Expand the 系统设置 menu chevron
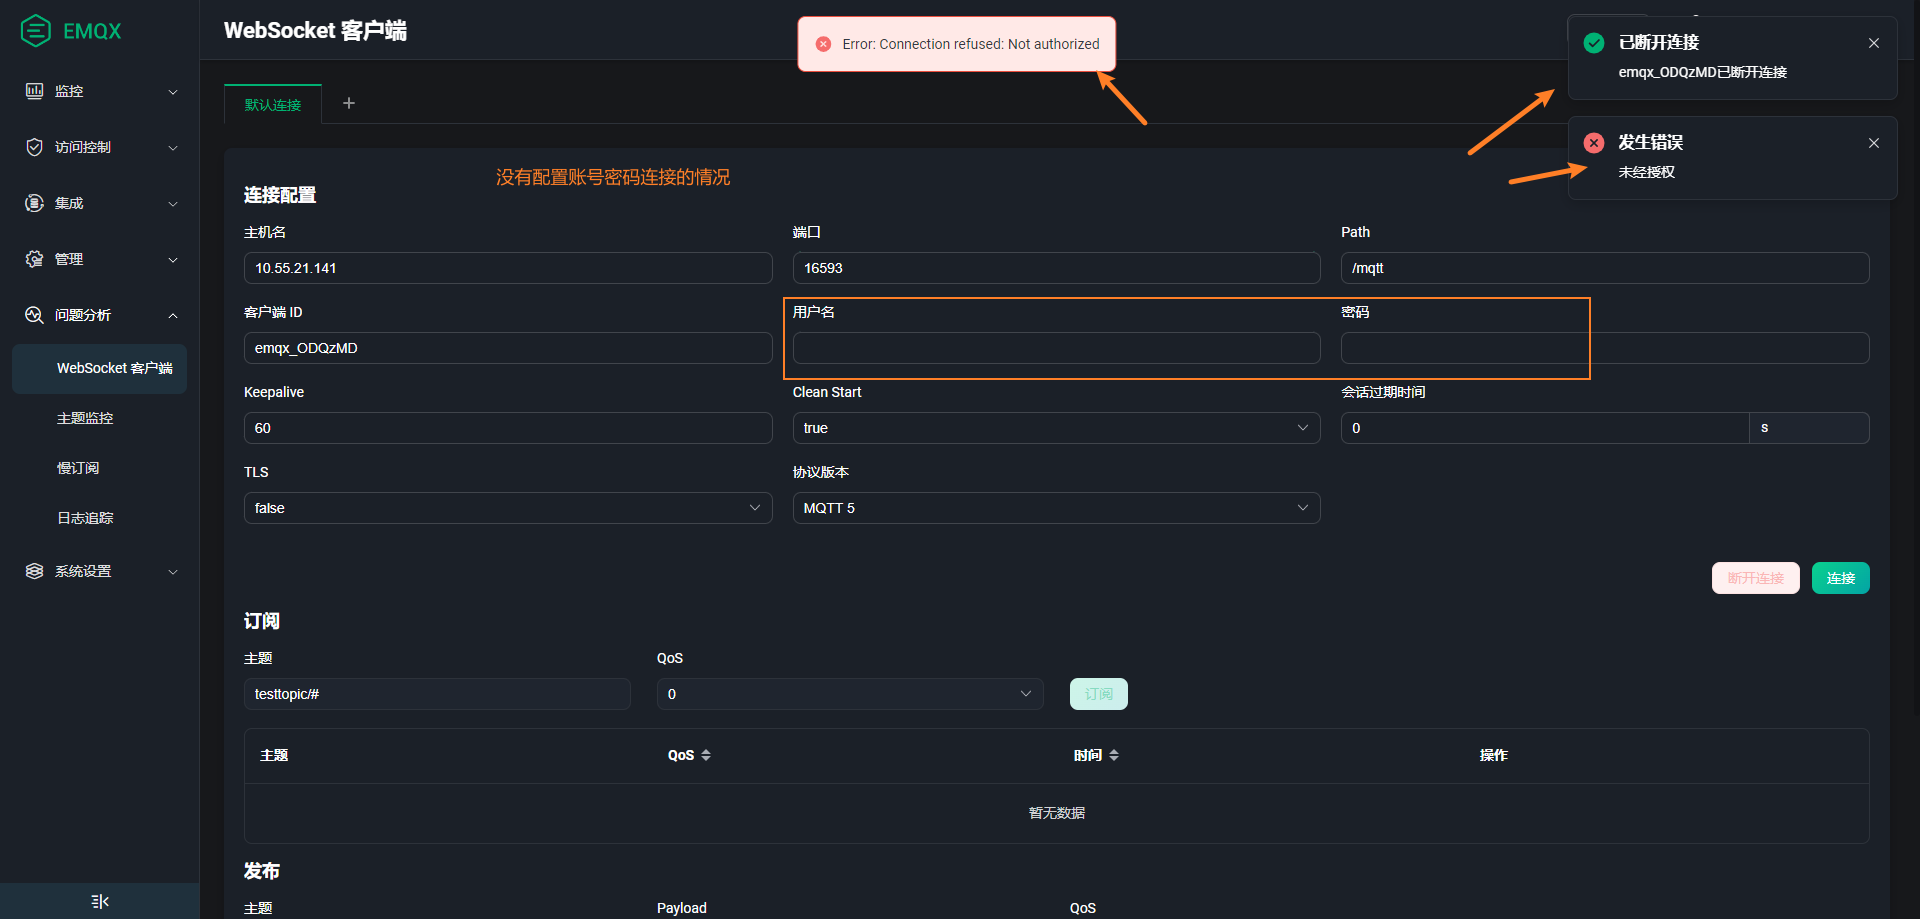Image resolution: width=1920 pixels, height=919 pixels. click(x=173, y=572)
